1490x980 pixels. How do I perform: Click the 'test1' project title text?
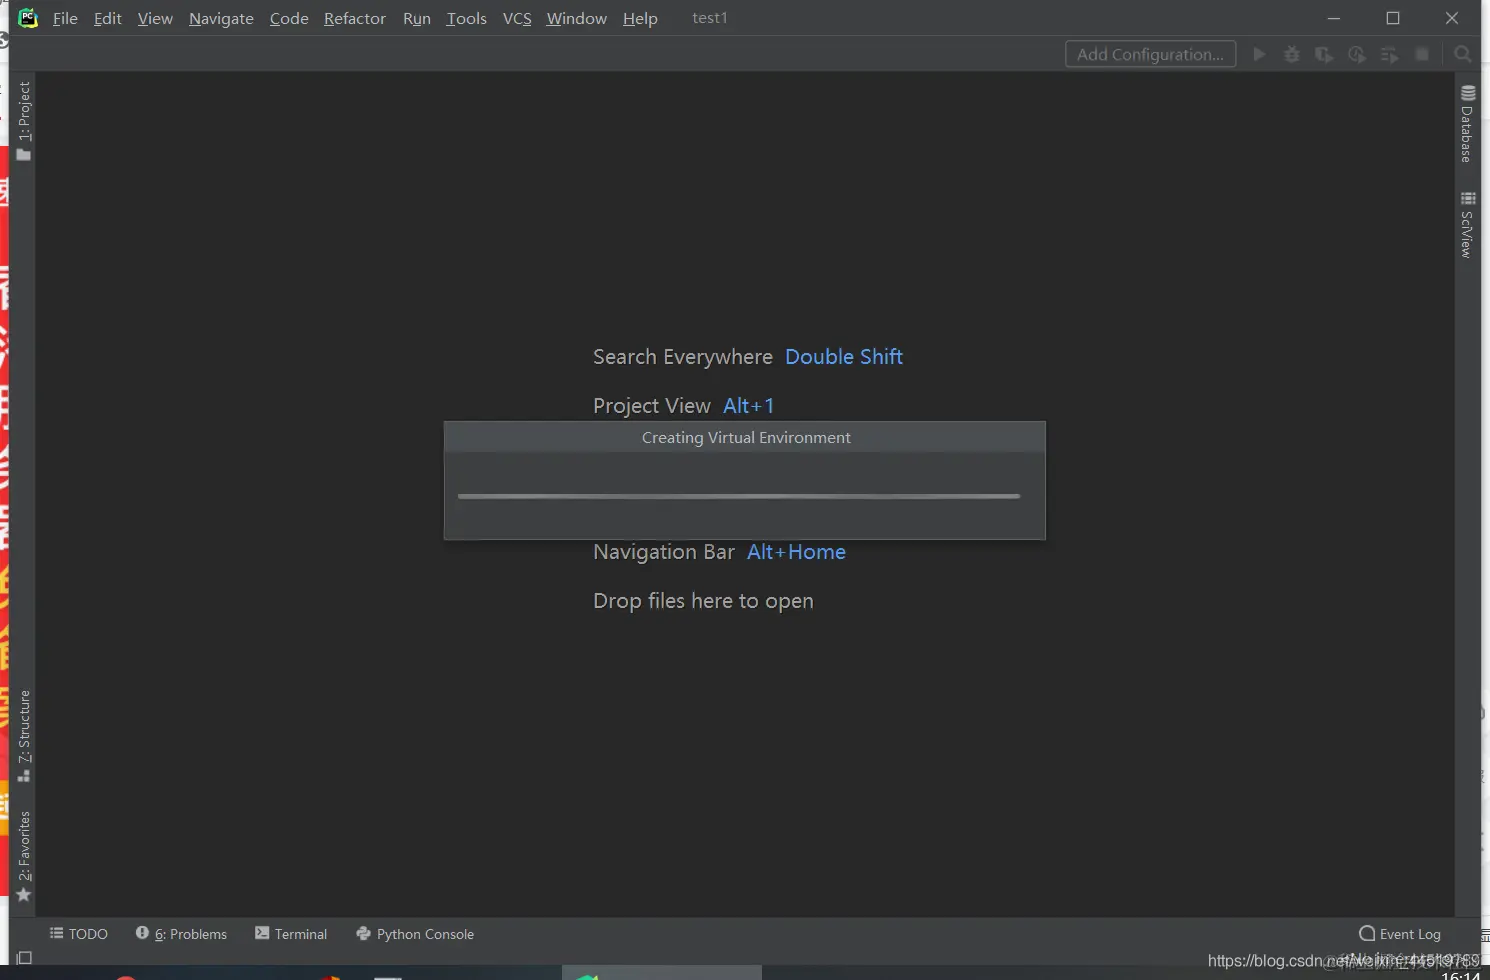(710, 18)
